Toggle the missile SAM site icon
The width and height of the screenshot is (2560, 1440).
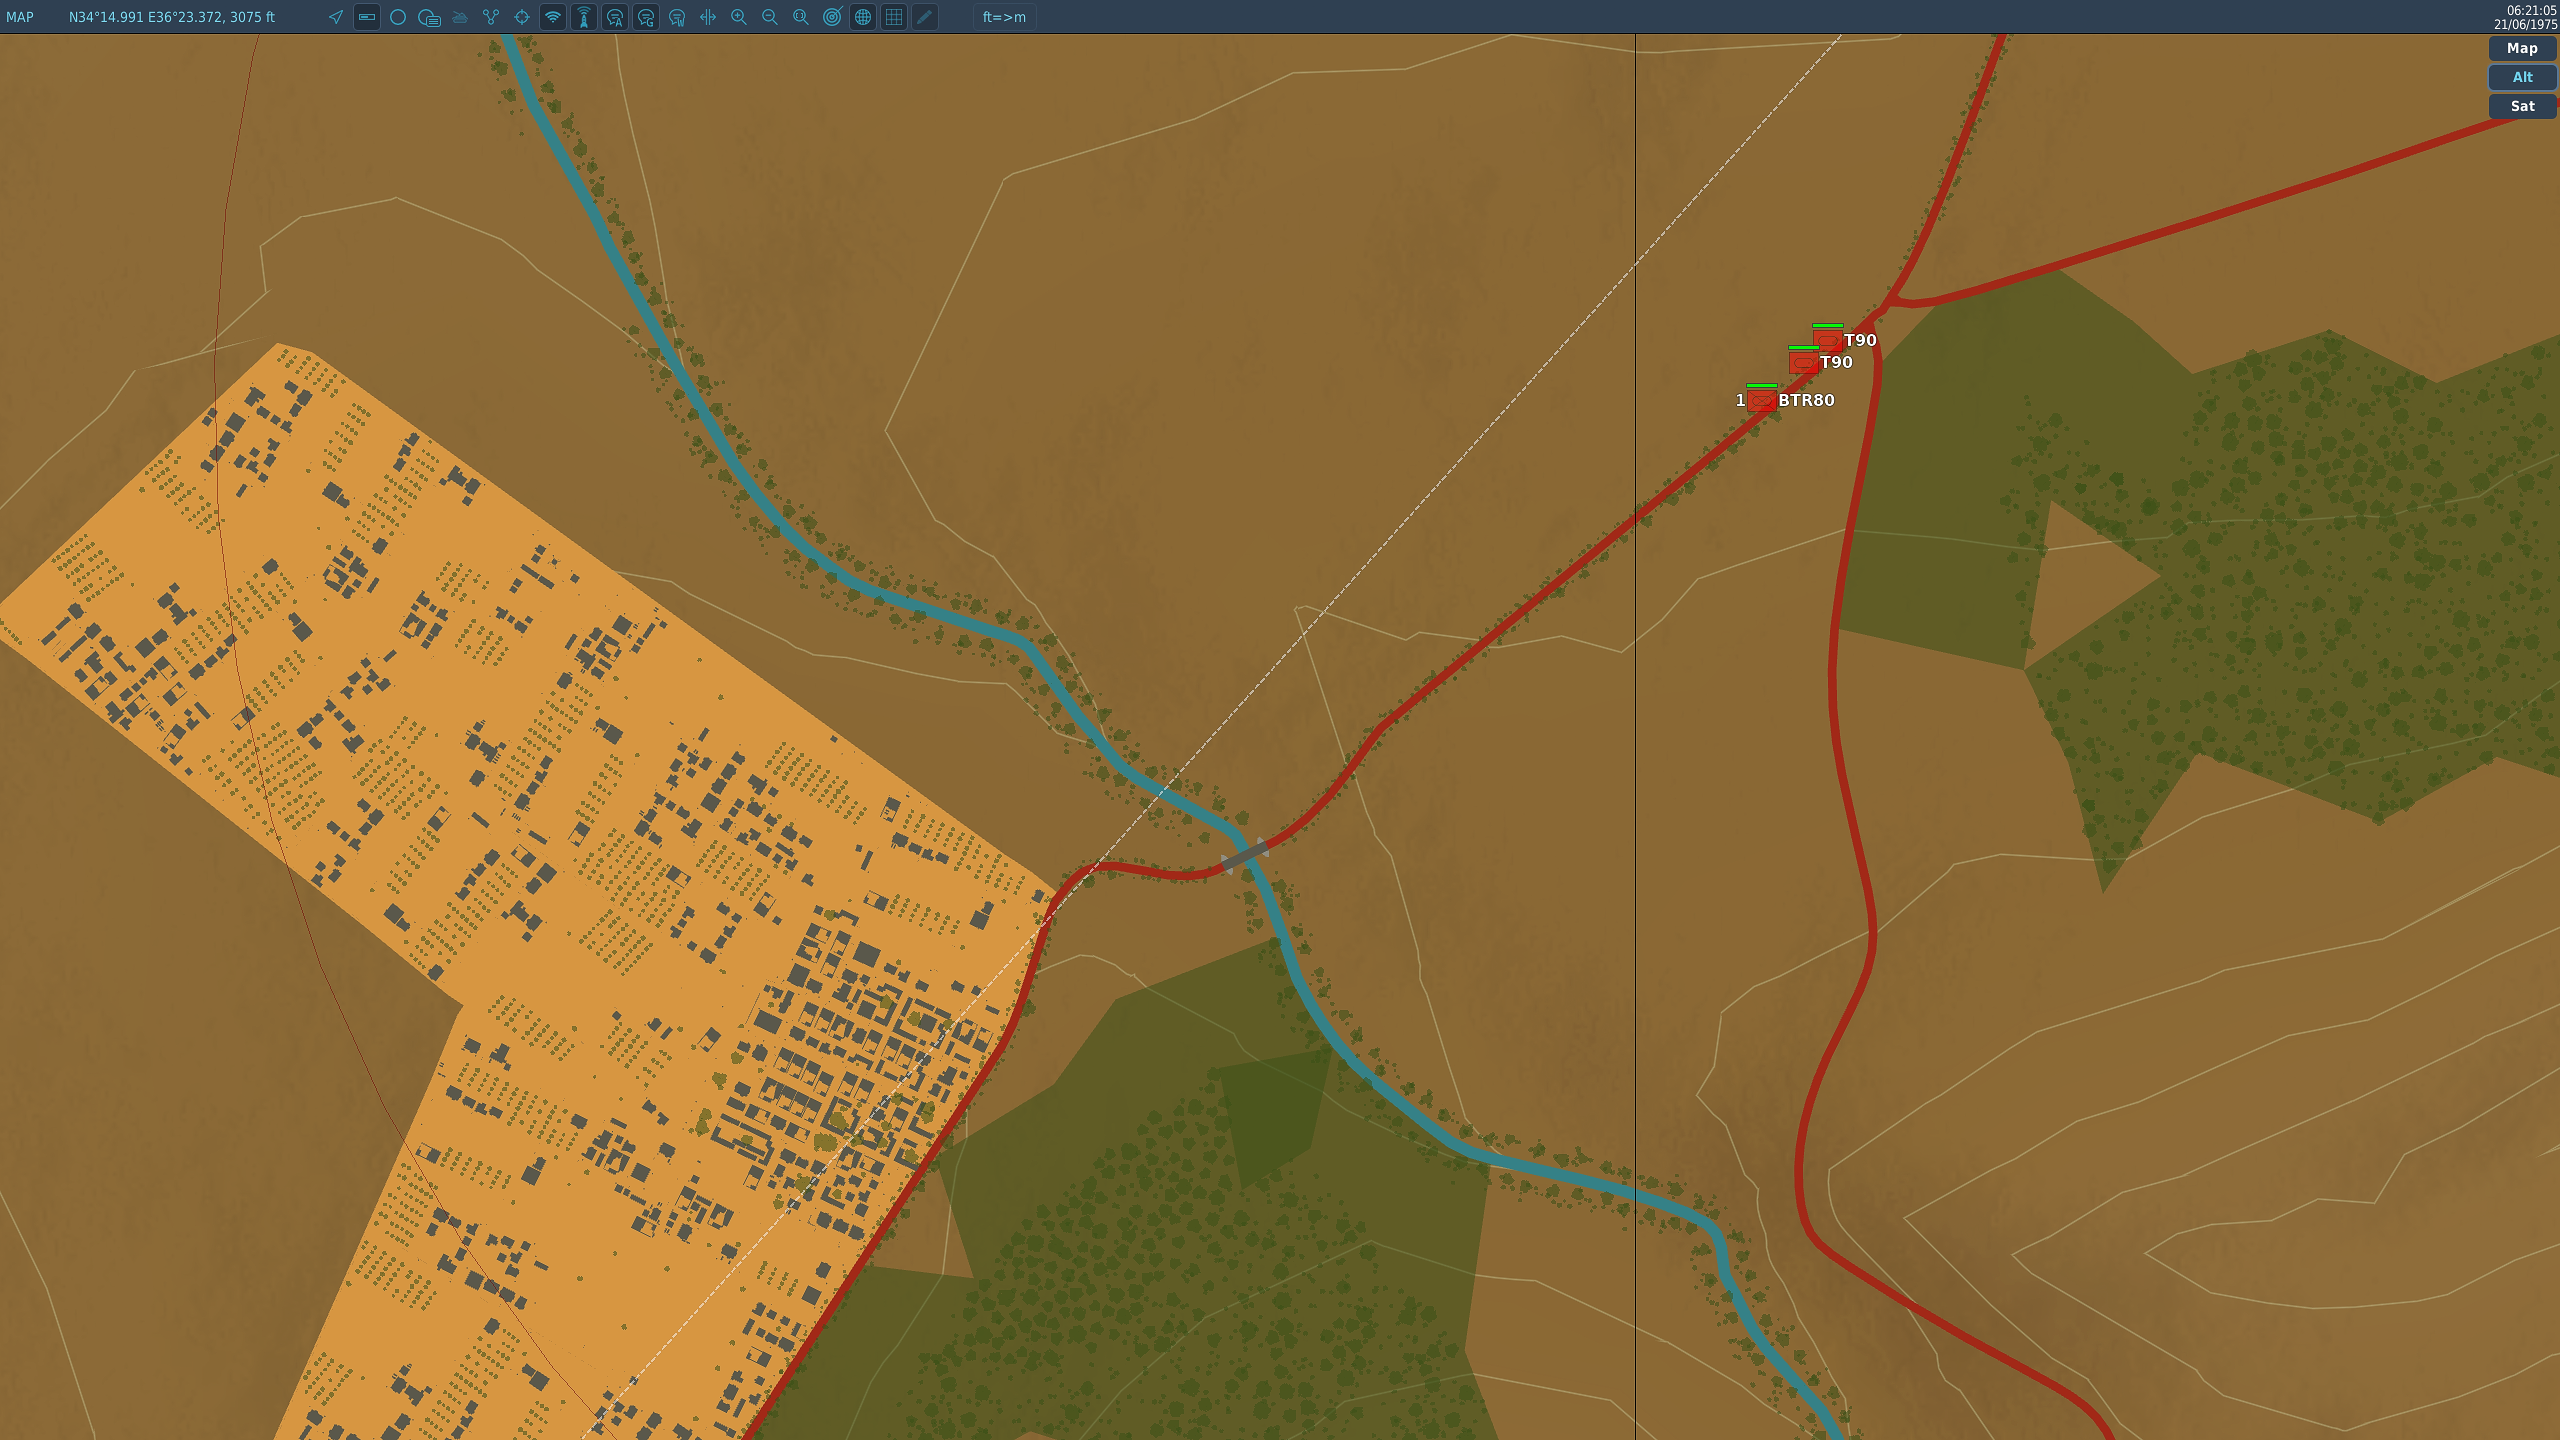[x=584, y=17]
